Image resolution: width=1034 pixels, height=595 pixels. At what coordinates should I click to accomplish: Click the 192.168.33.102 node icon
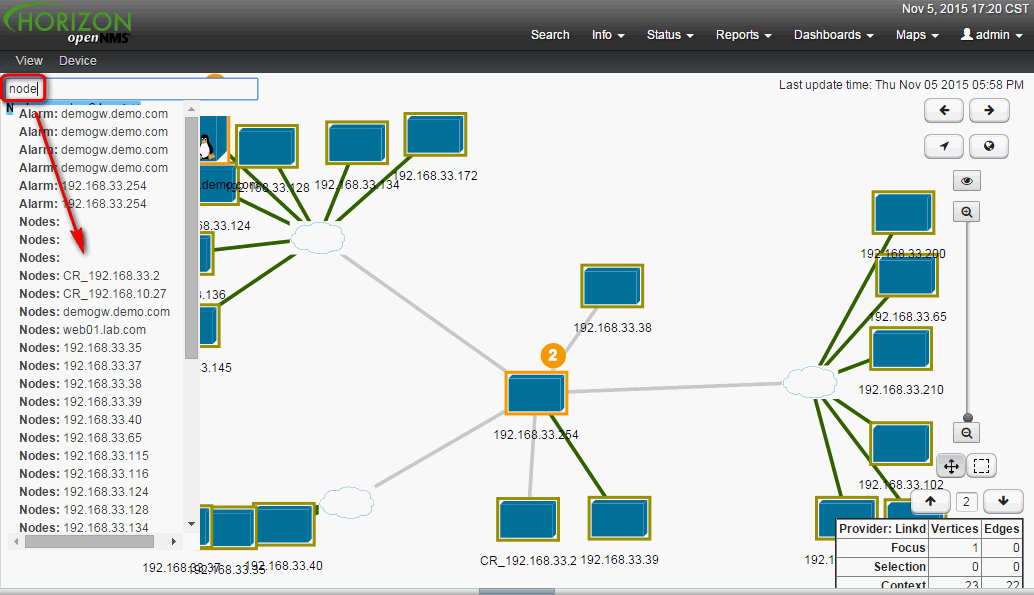[x=901, y=444]
